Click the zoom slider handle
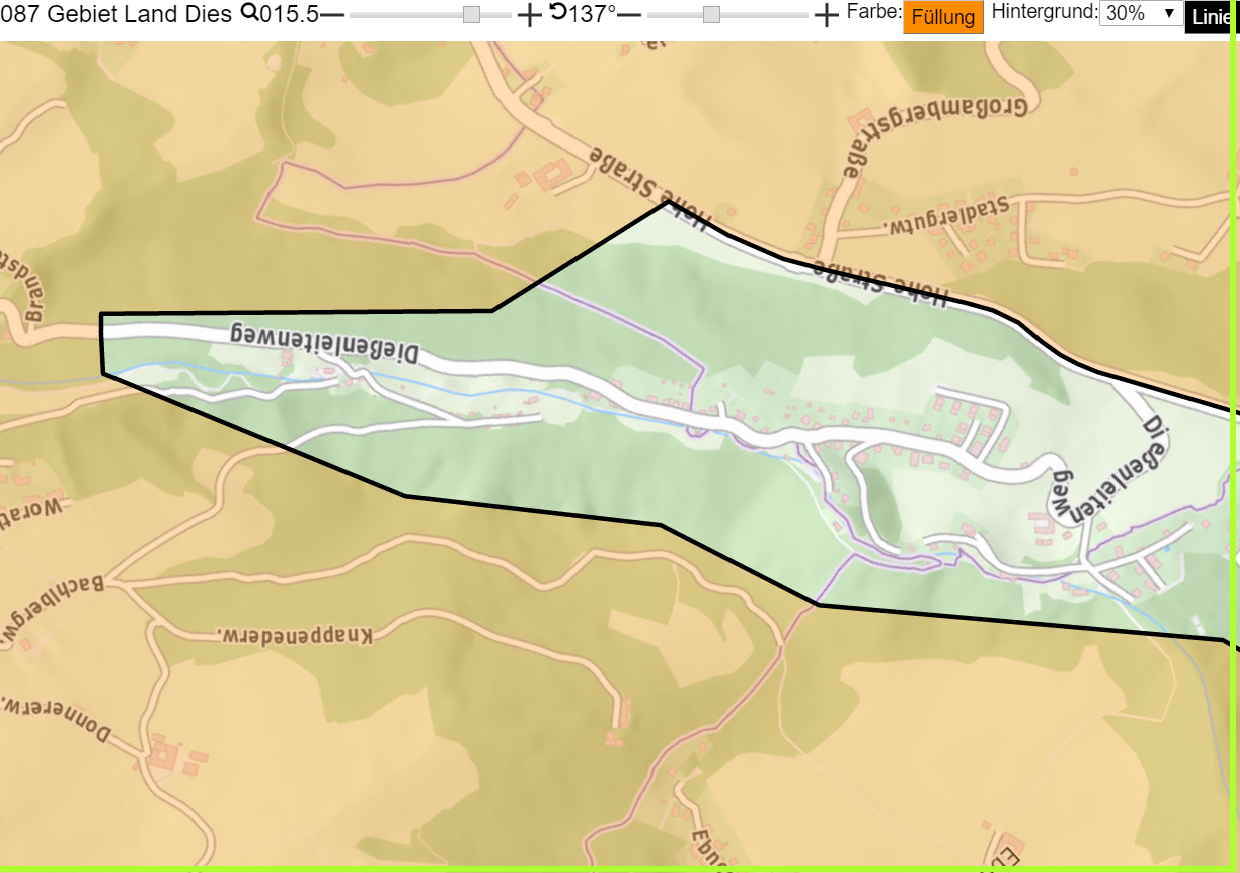Viewport: 1240px width, 873px height. pos(472,14)
